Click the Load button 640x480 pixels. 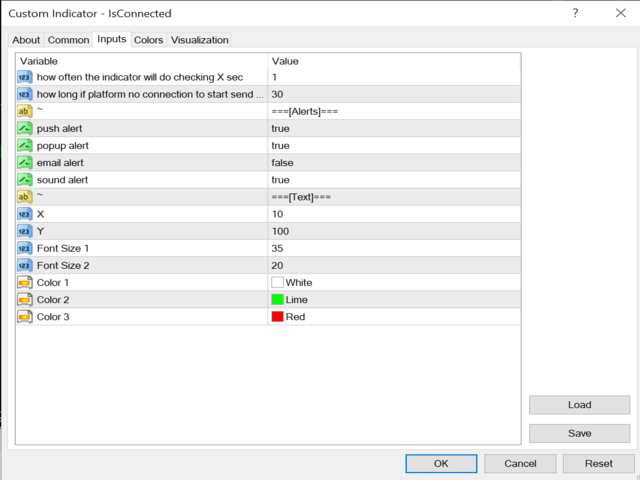[580, 405]
